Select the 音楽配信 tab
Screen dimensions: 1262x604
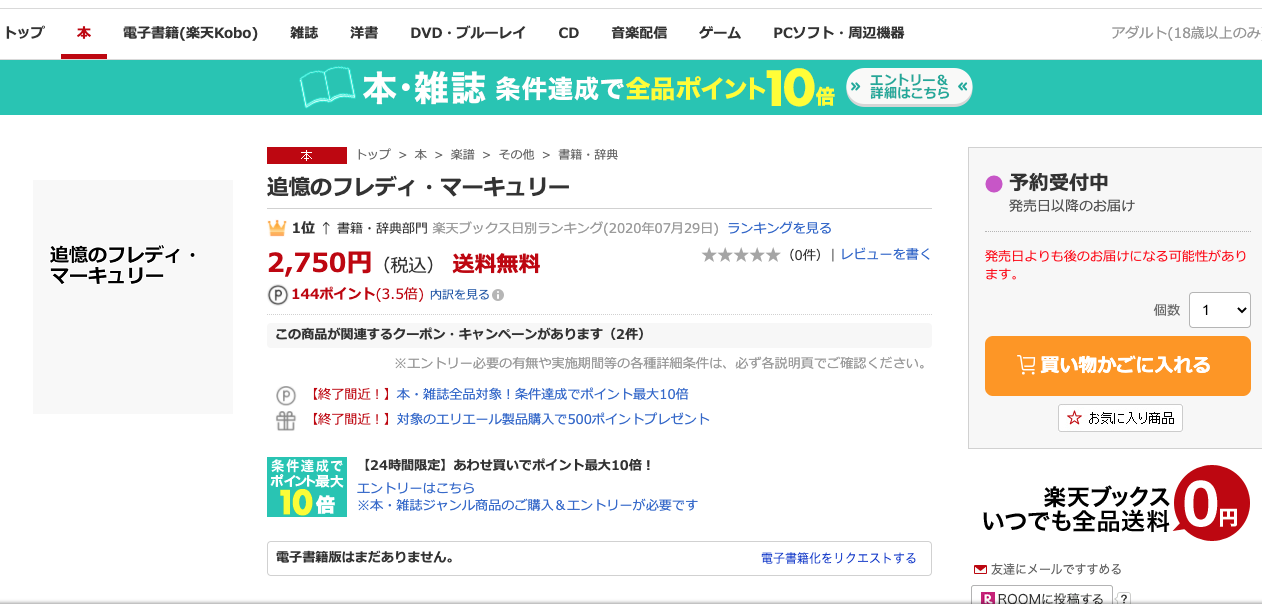coord(639,33)
